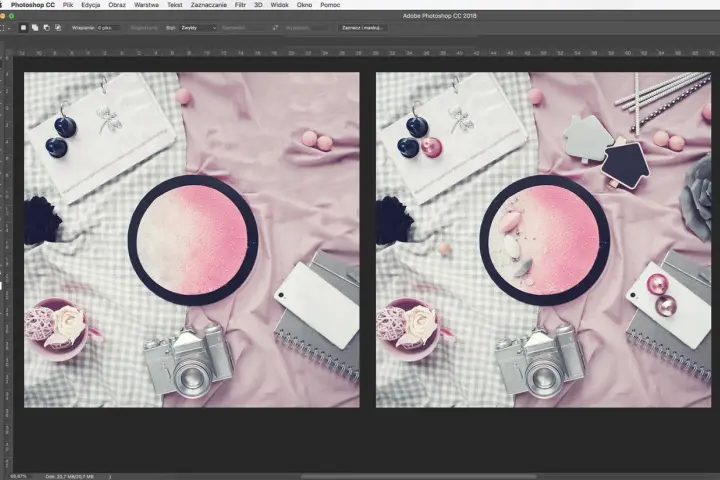The height and width of the screenshot is (480, 720).
Task: Choose the Intersect with selection icon
Action: coord(58,28)
